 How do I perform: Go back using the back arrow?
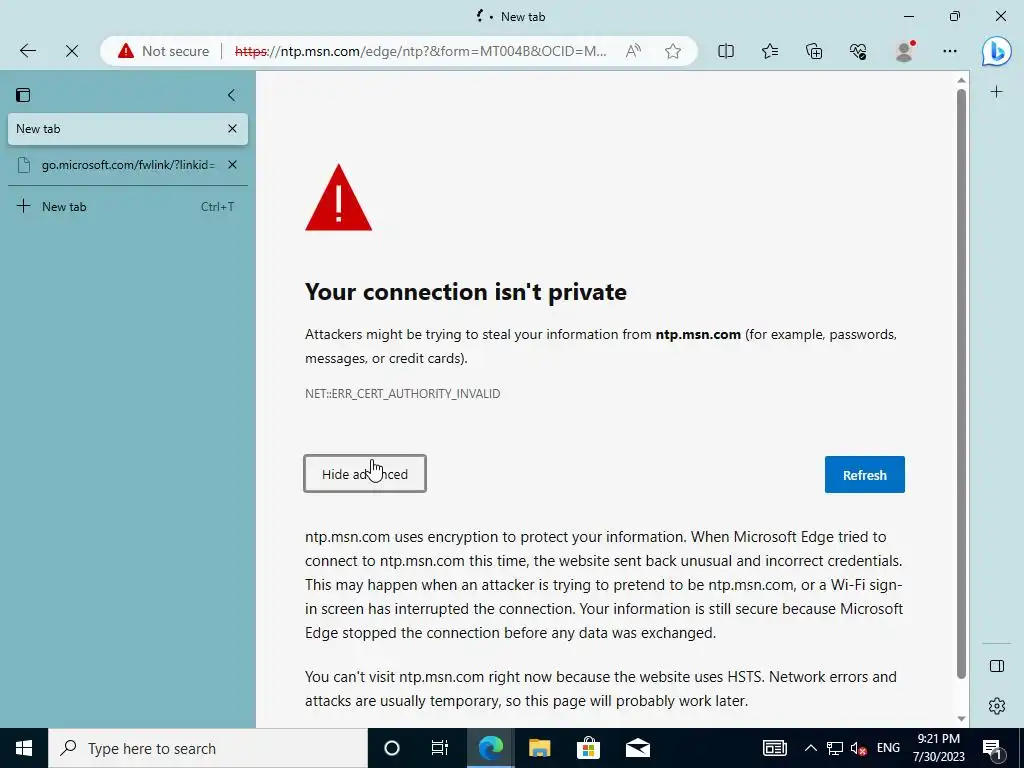tap(27, 51)
